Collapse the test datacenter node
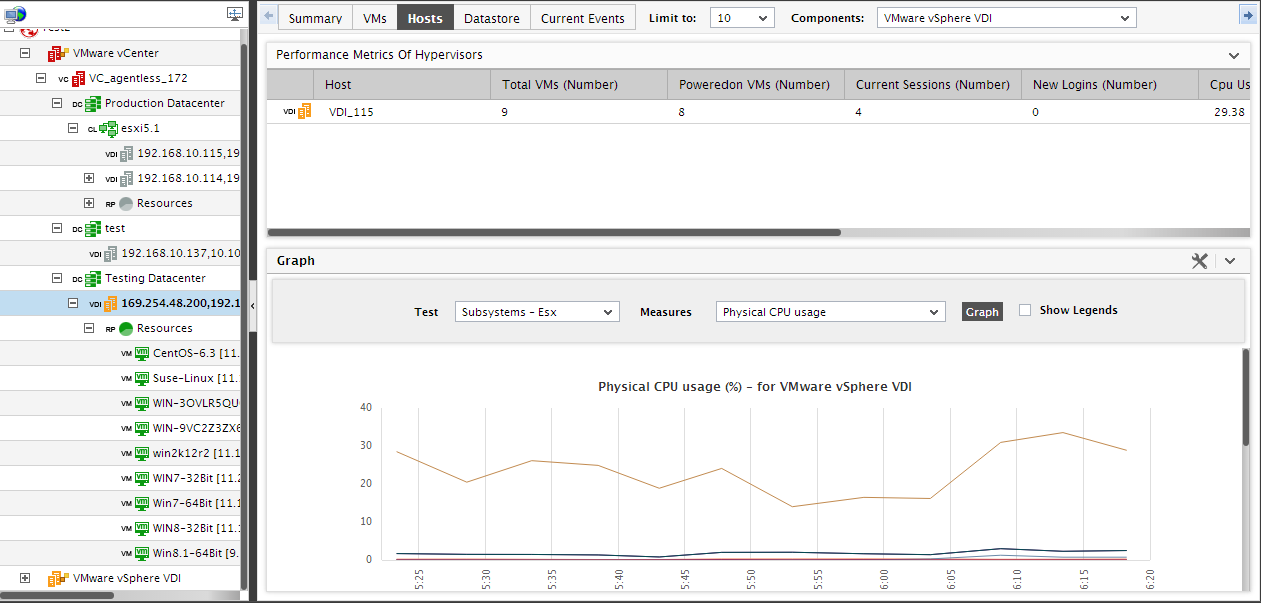 pyautogui.click(x=57, y=228)
